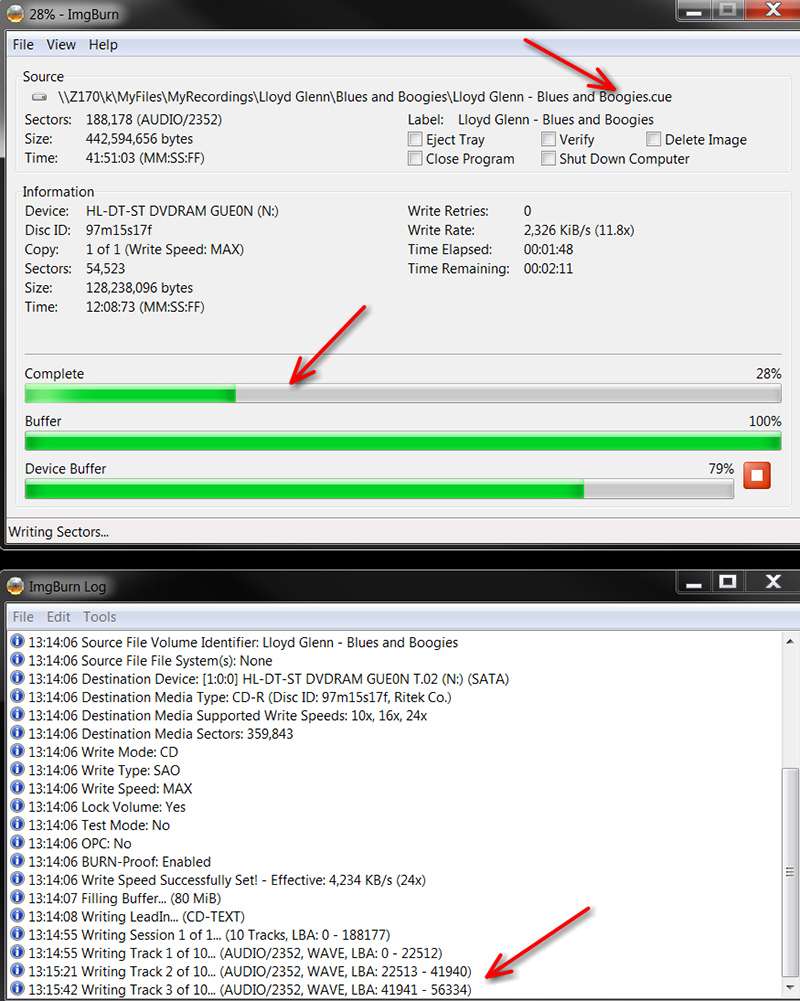Viewport: 800px width, 1001px height.
Task: Click the written Size value 128,238,096 bytes
Action: pyautogui.click(x=139, y=287)
